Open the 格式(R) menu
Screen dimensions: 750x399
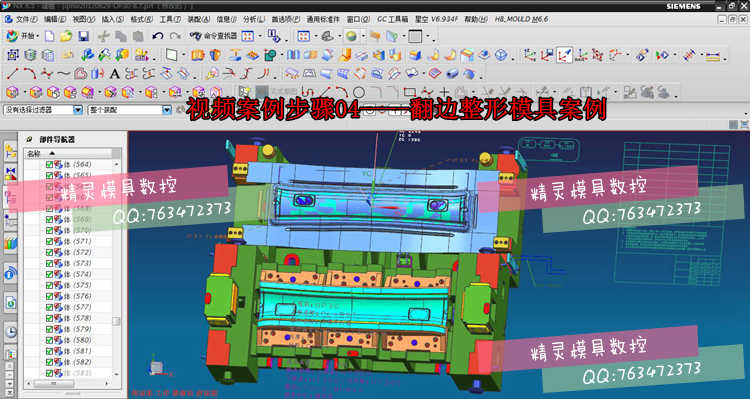pyautogui.click(x=142, y=20)
